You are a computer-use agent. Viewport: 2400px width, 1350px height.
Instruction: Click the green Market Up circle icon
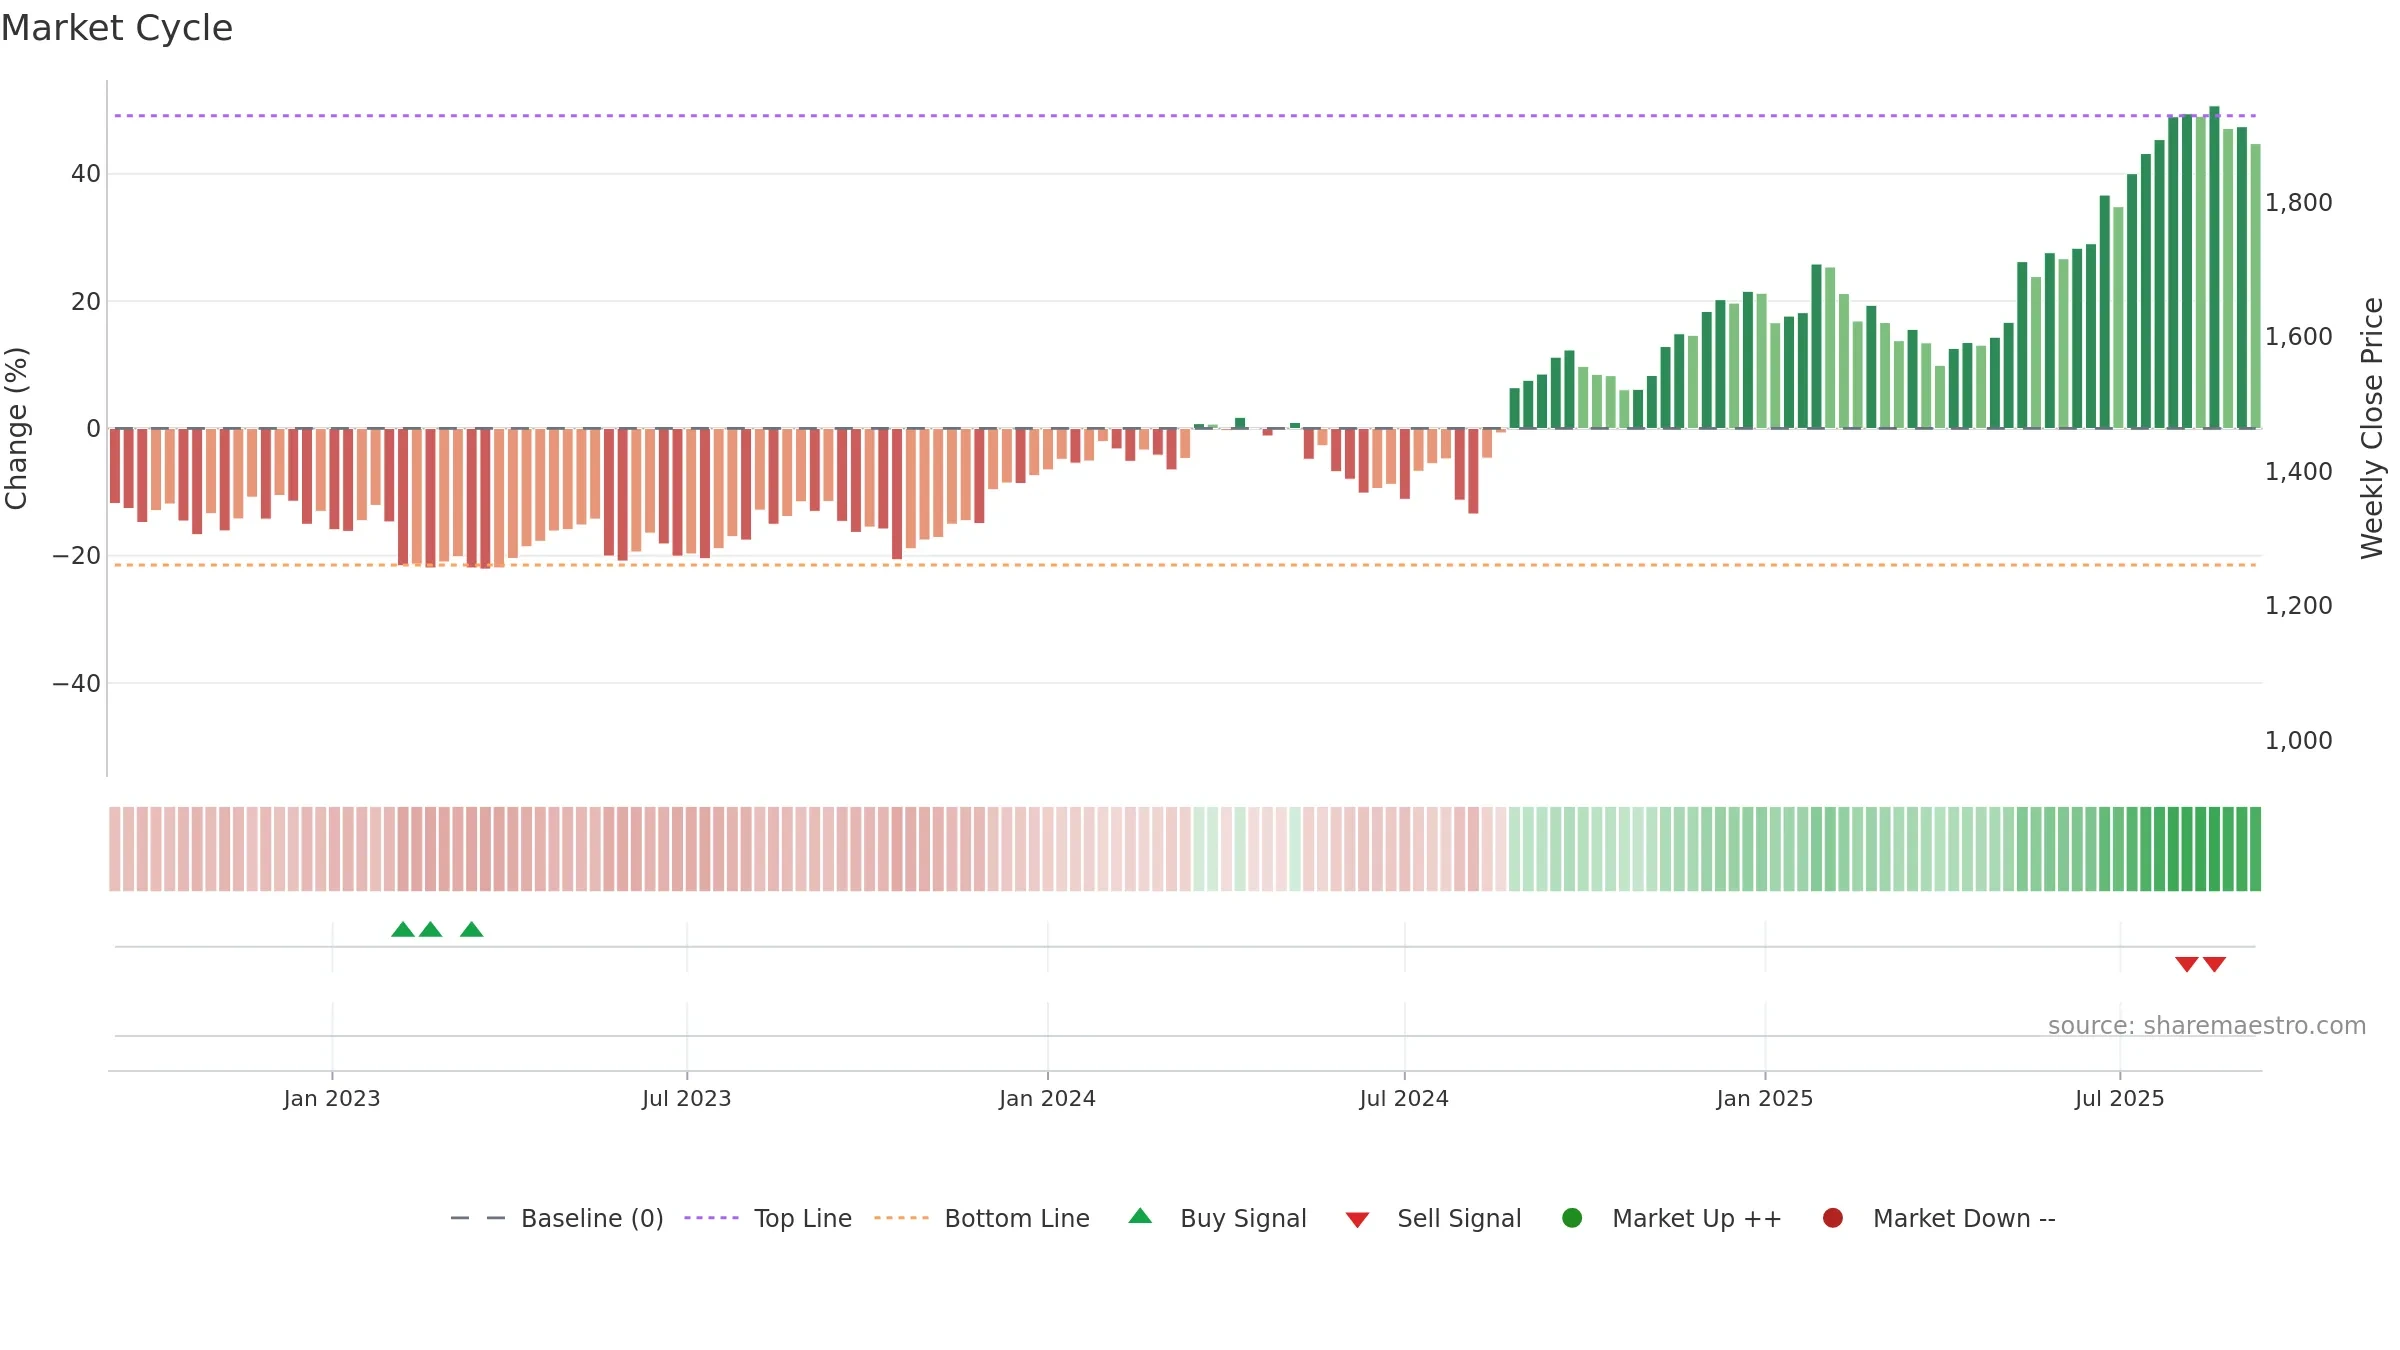coord(1572,1218)
